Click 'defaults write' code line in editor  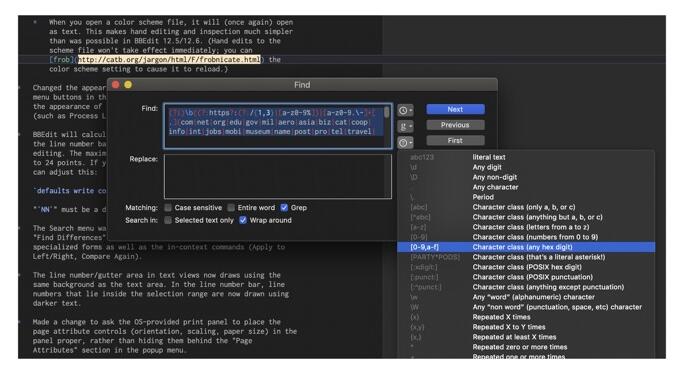coord(69,191)
